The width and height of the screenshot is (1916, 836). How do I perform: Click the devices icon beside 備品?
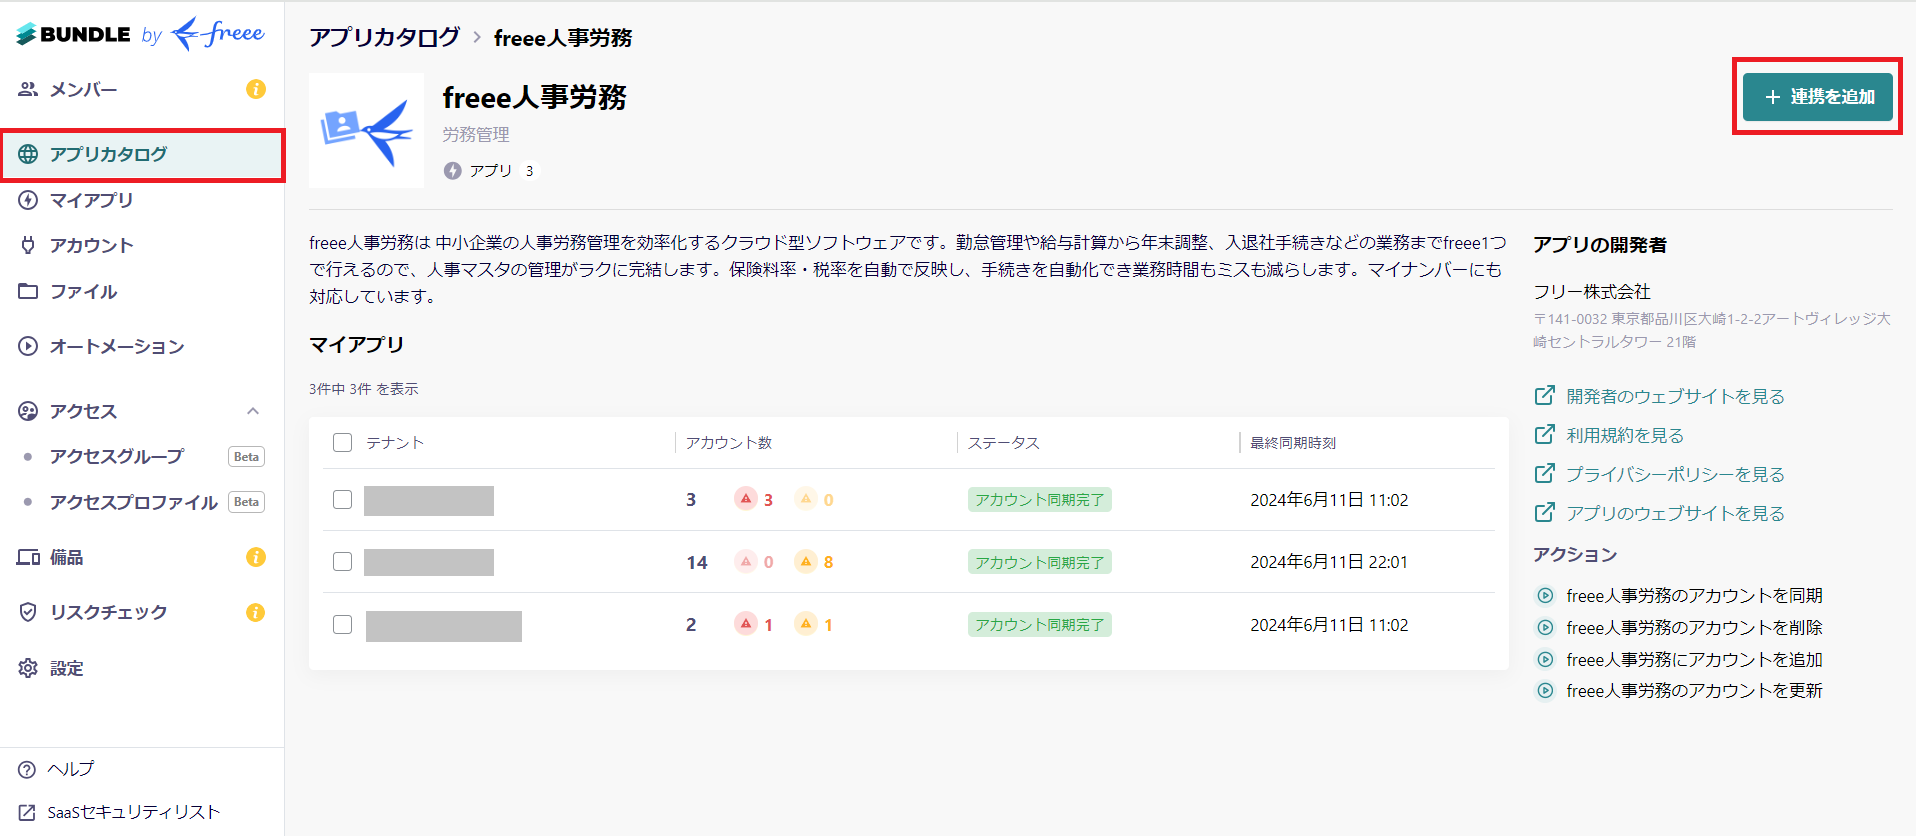tap(28, 557)
